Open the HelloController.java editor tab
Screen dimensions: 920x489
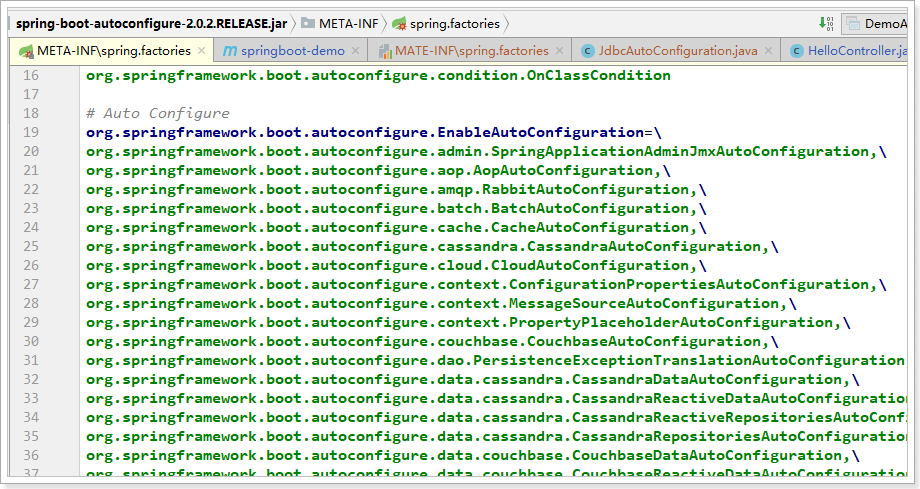(862, 51)
